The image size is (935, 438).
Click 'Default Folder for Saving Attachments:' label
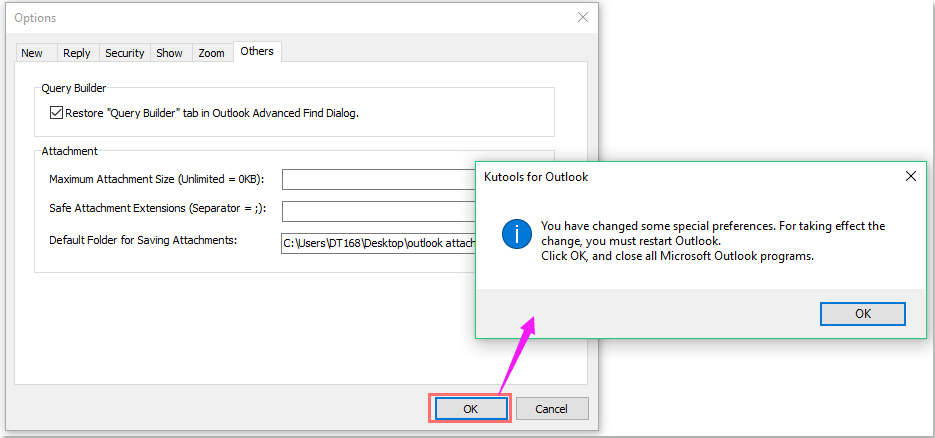(143, 240)
